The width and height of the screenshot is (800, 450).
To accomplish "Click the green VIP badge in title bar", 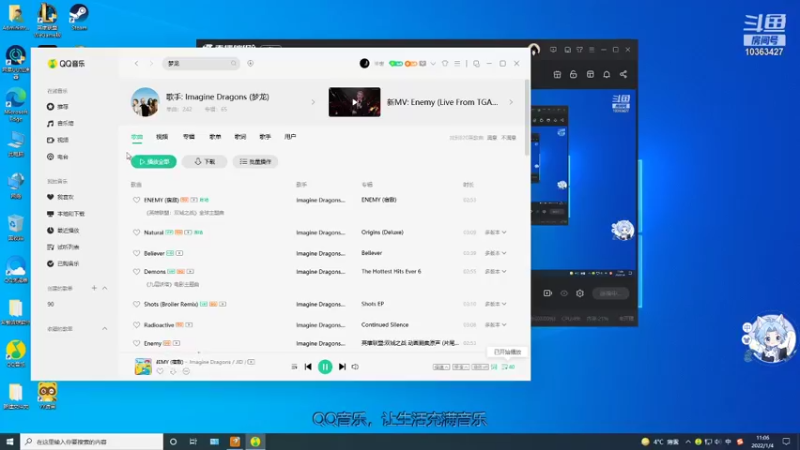I will click(x=395, y=64).
